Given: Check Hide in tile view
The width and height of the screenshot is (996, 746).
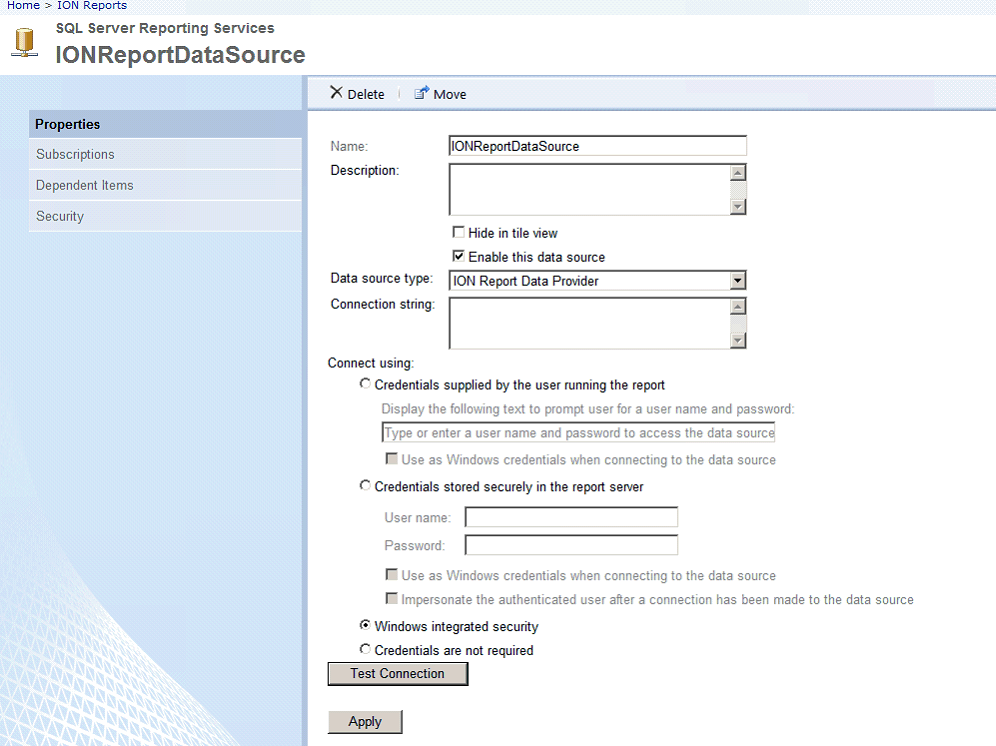Looking at the screenshot, I should coord(458,232).
